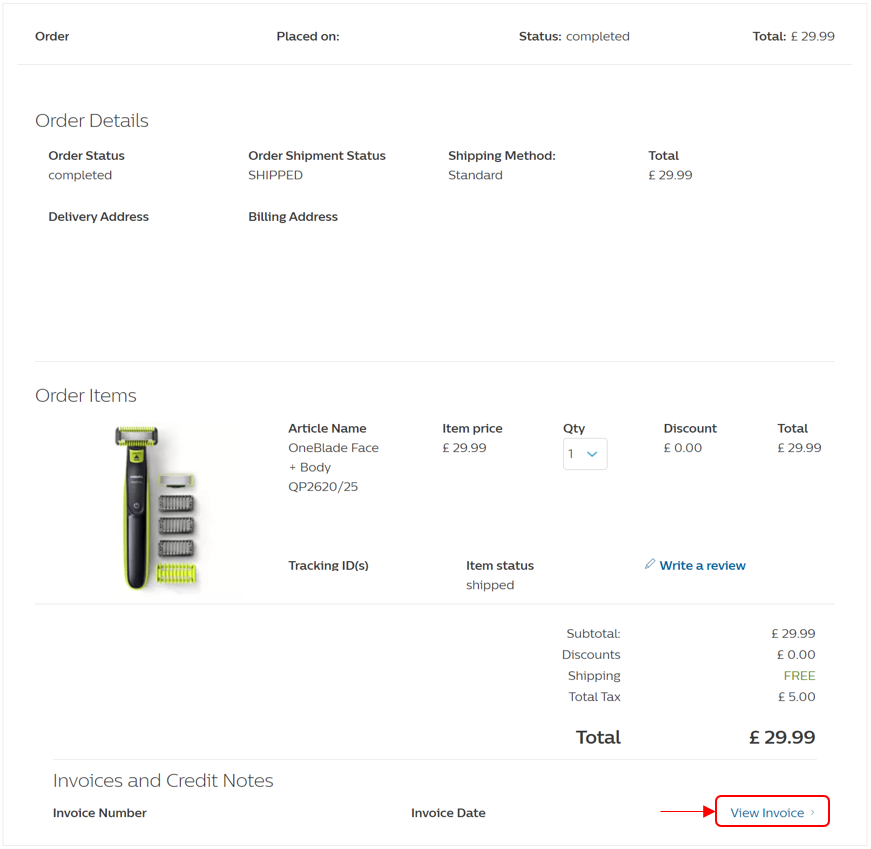Click the chevron arrow in the Qty box
The width and height of the screenshot is (871, 849).
[x=592, y=454]
